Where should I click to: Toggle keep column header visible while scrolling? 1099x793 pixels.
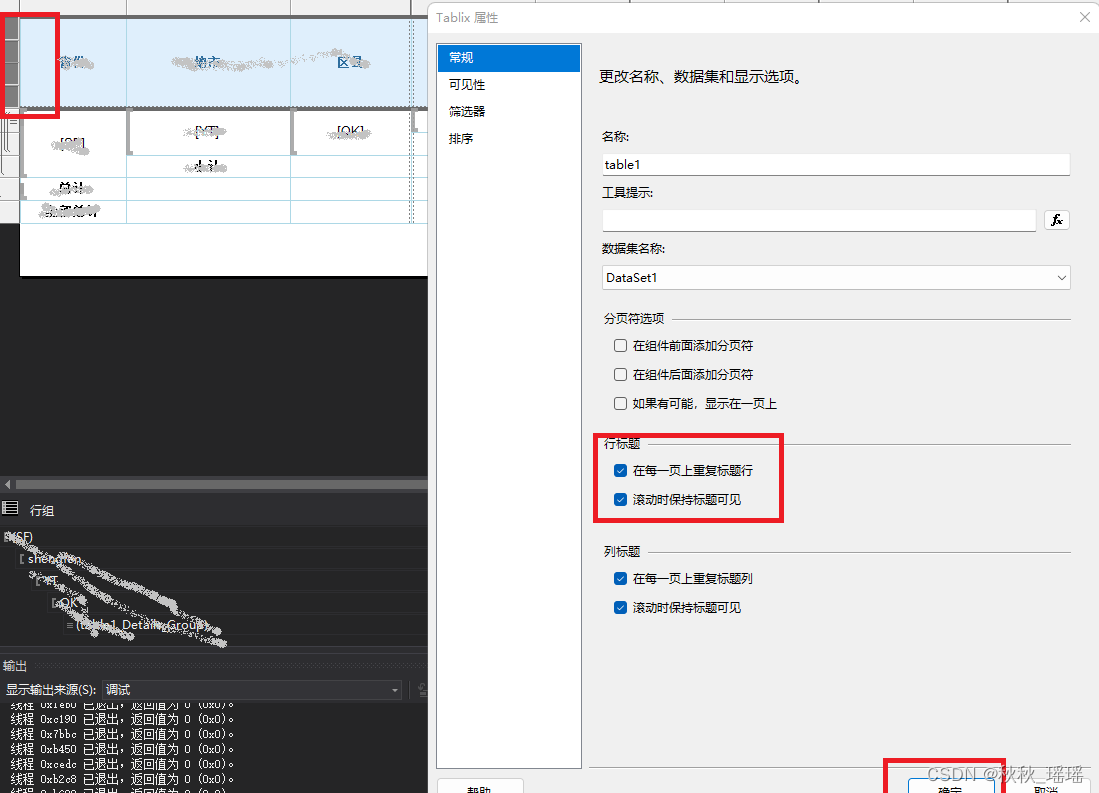(x=620, y=607)
